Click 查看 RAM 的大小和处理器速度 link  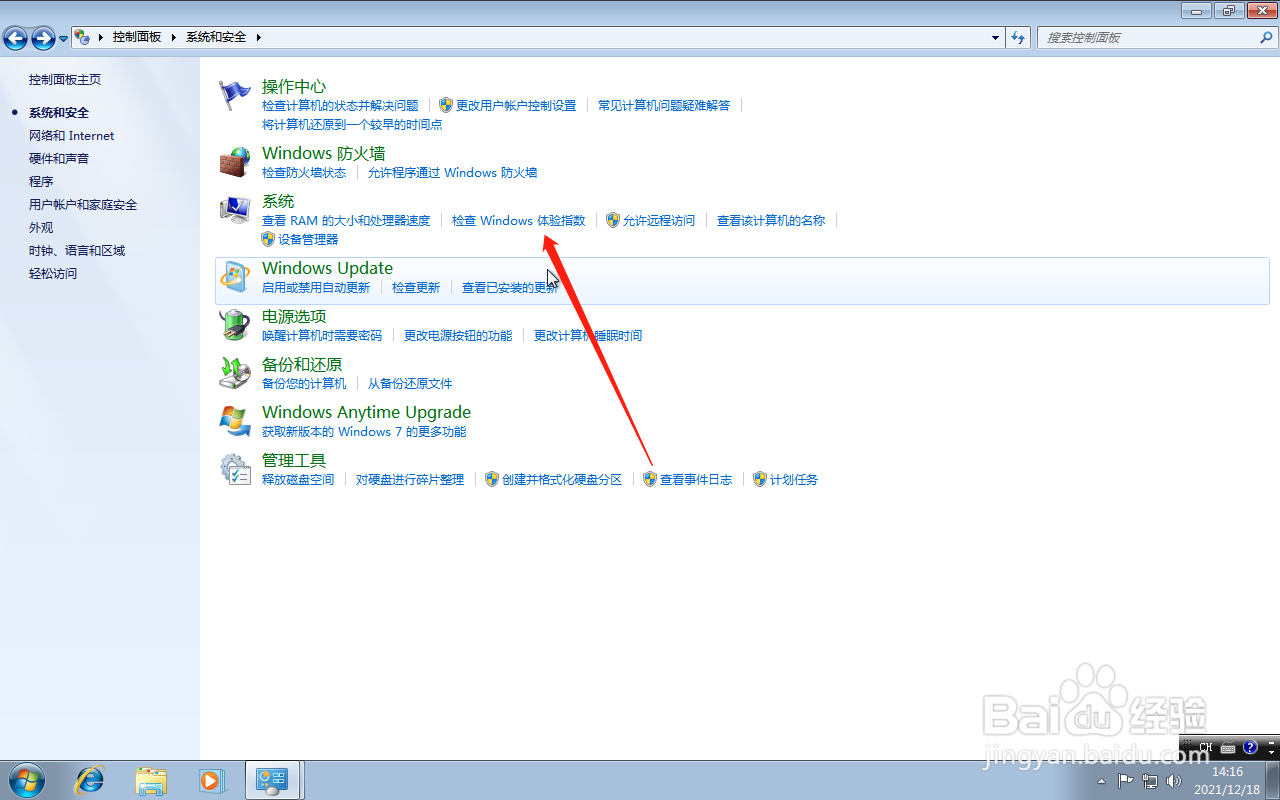point(346,220)
